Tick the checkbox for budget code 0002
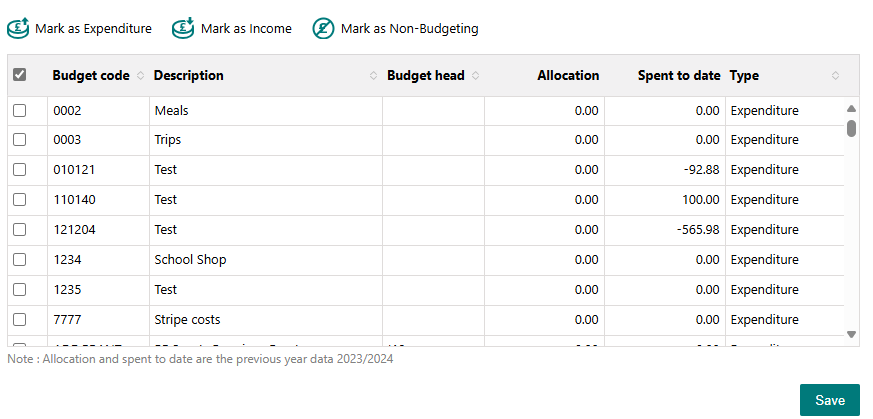This screenshot has width=873, height=419. [19, 111]
